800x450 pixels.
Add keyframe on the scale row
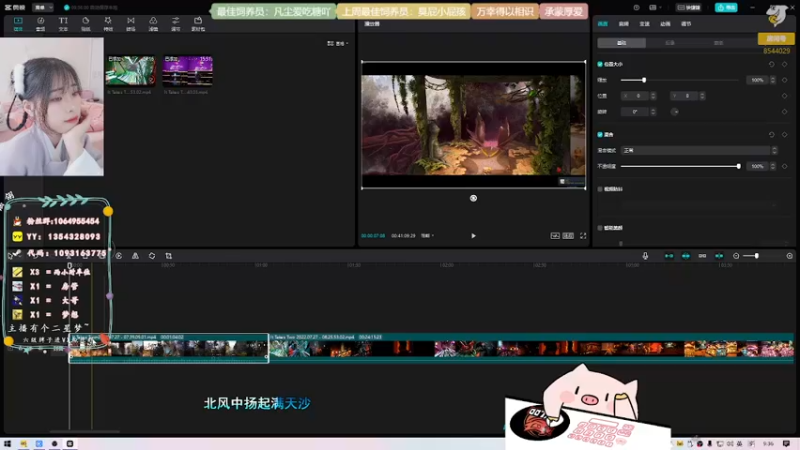tap(785, 80)
